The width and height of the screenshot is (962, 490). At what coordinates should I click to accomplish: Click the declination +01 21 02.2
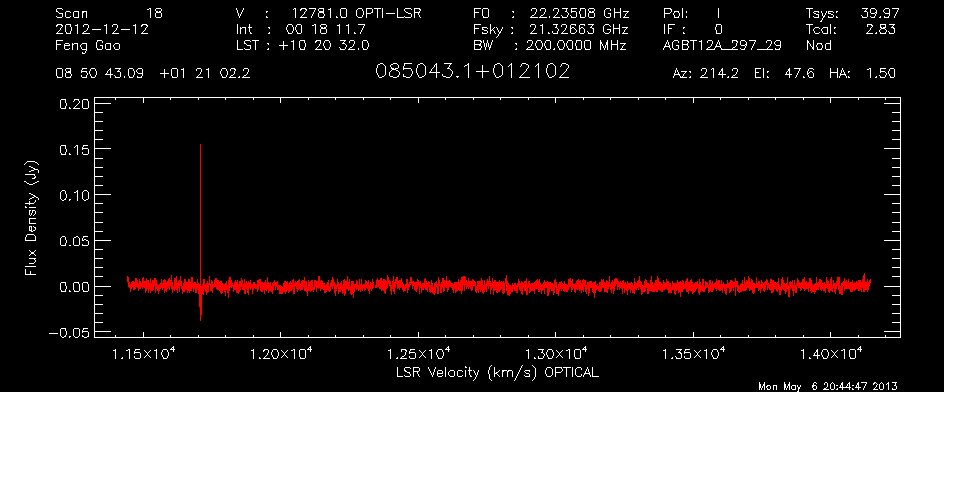point(205,73)
